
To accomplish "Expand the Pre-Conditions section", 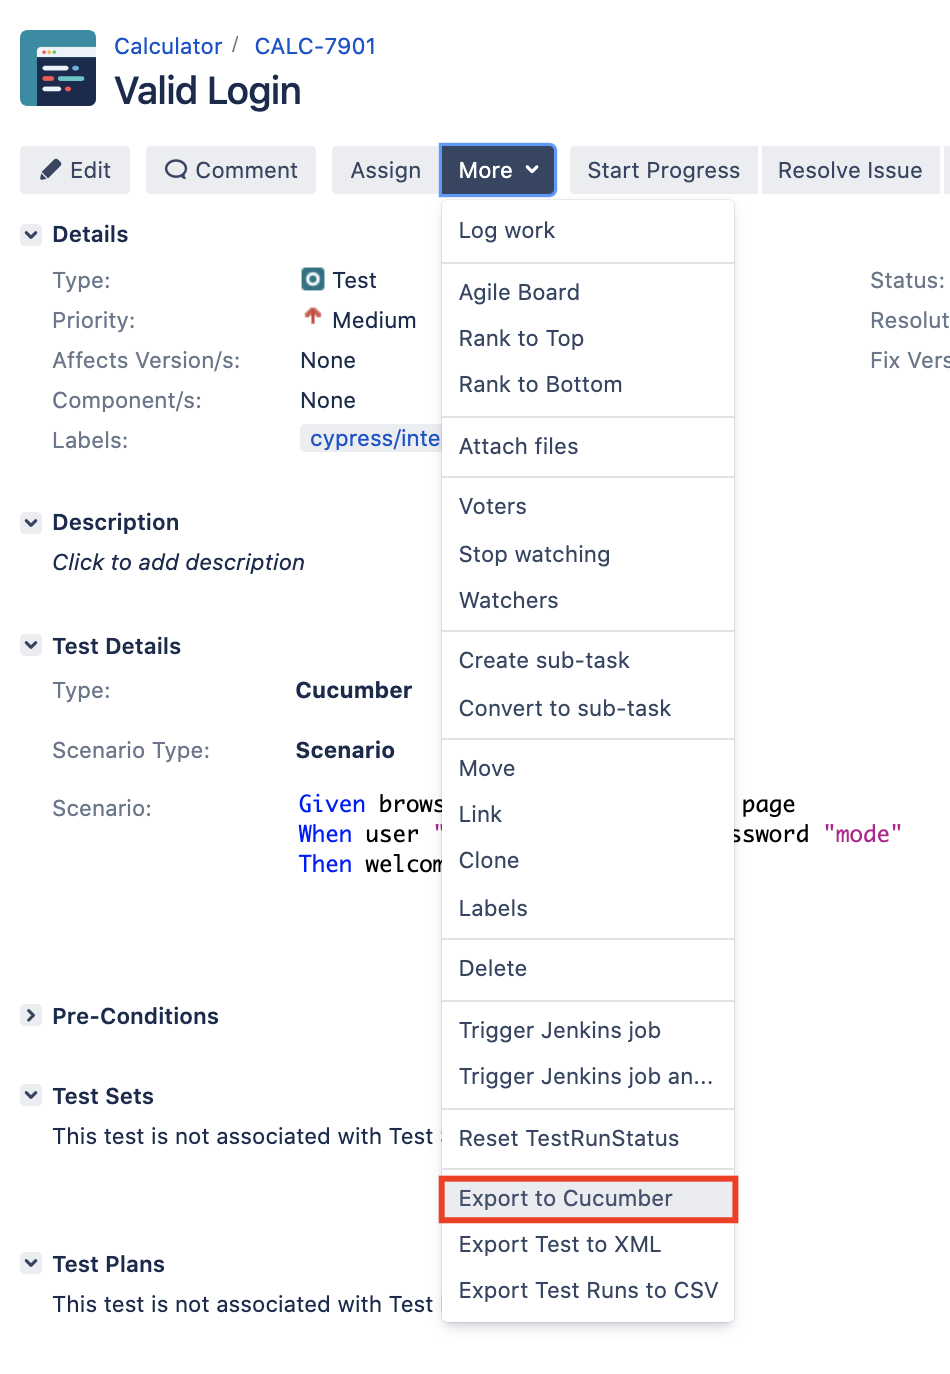I will [x=31, y=1016].
